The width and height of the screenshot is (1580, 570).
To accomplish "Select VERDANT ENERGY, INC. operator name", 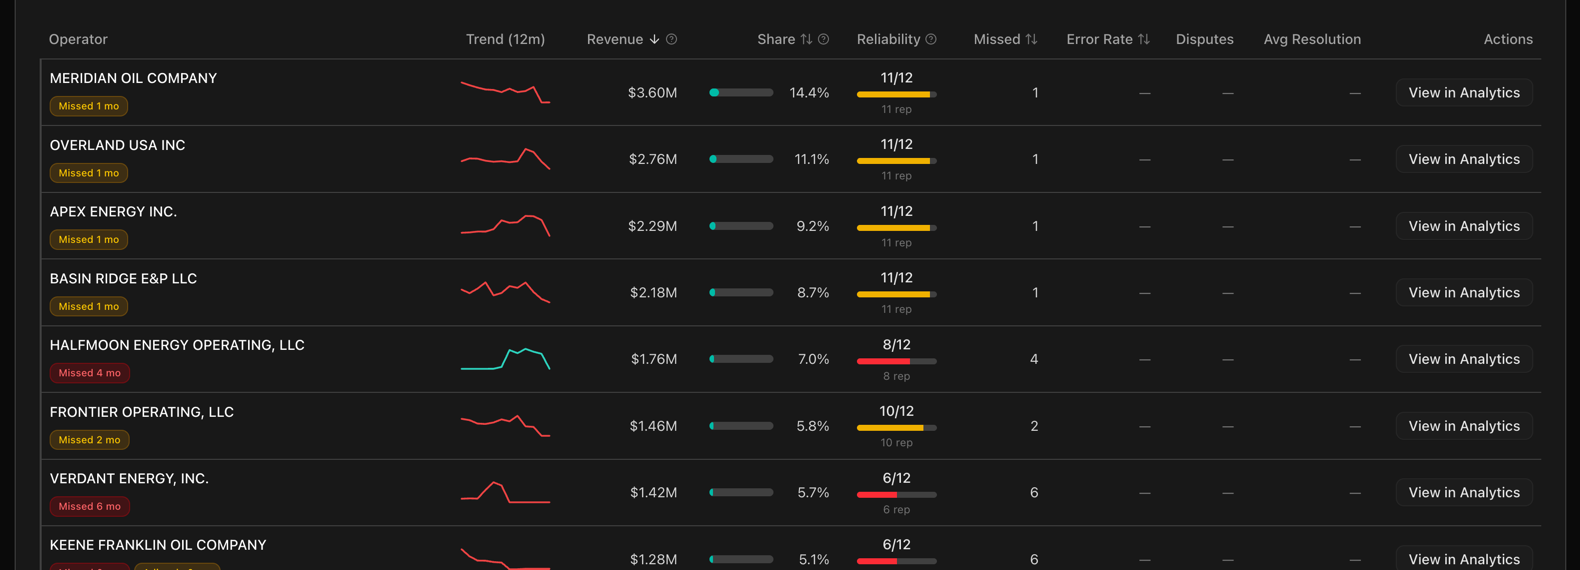I will point(129,478).
